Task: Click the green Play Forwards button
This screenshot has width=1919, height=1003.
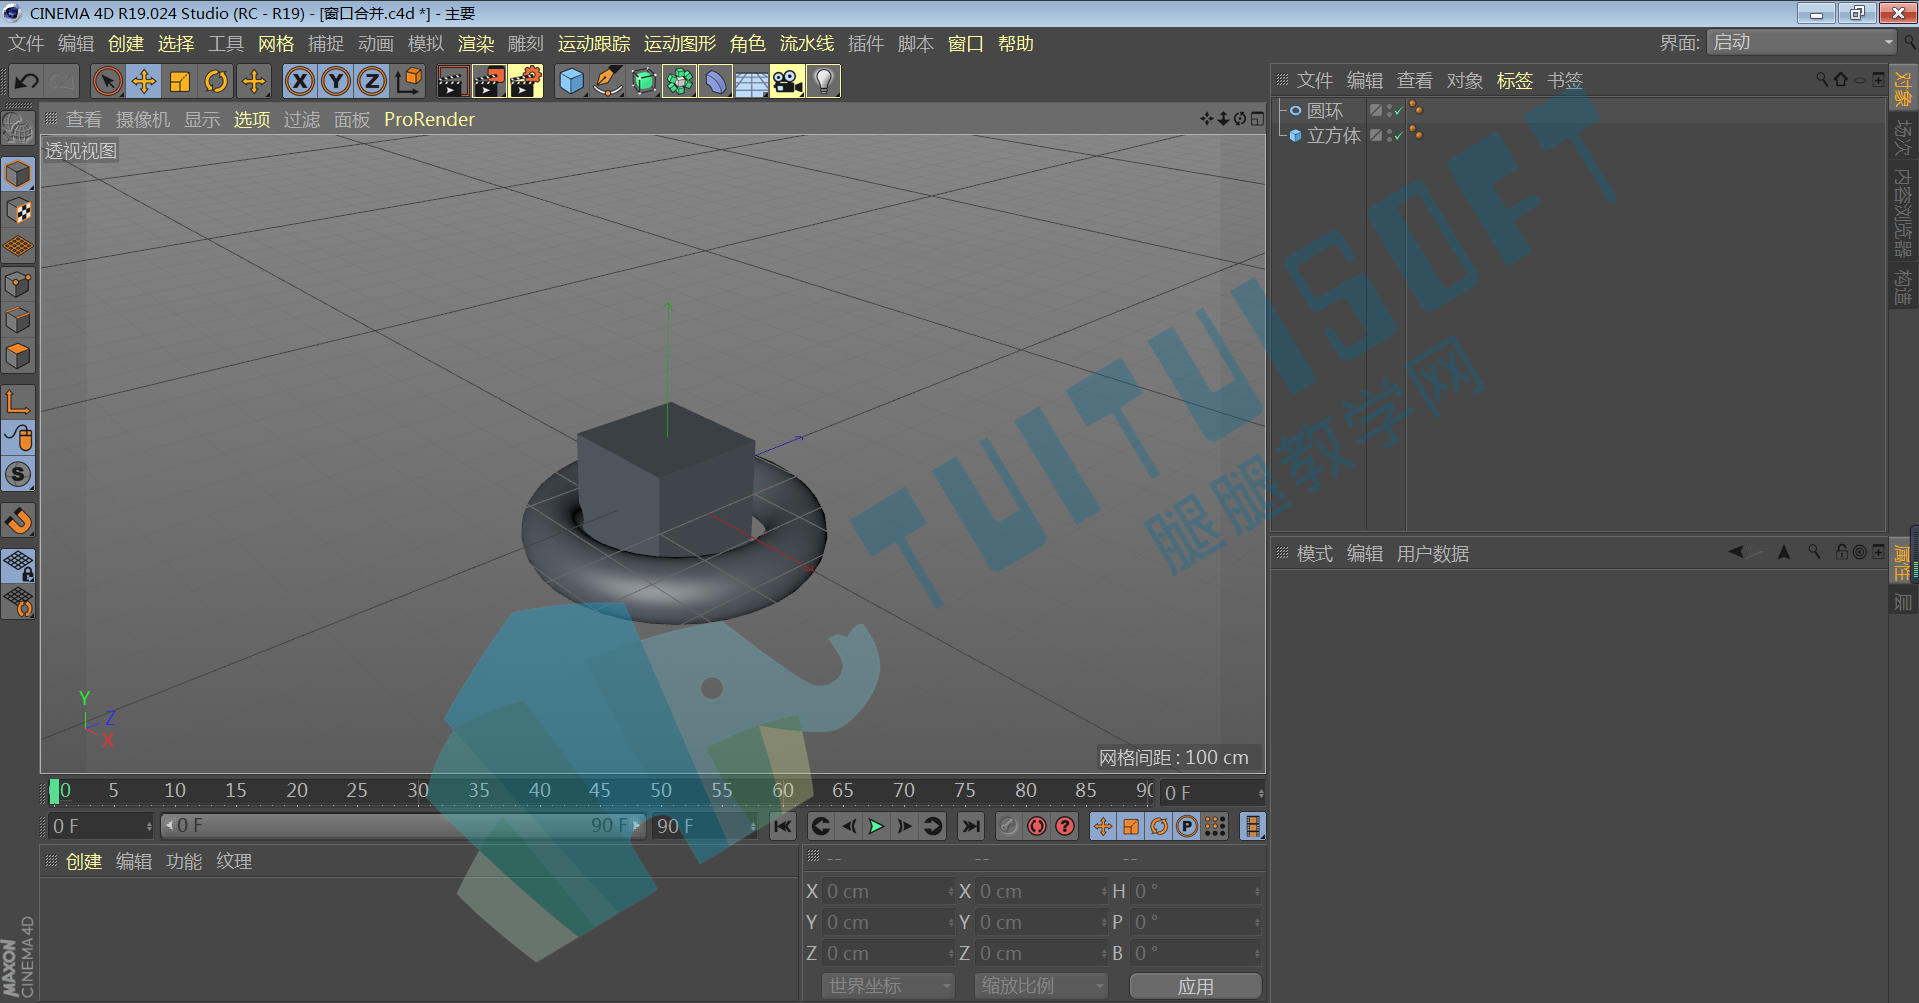Action: pyautogui.click(x=876, y=826)
